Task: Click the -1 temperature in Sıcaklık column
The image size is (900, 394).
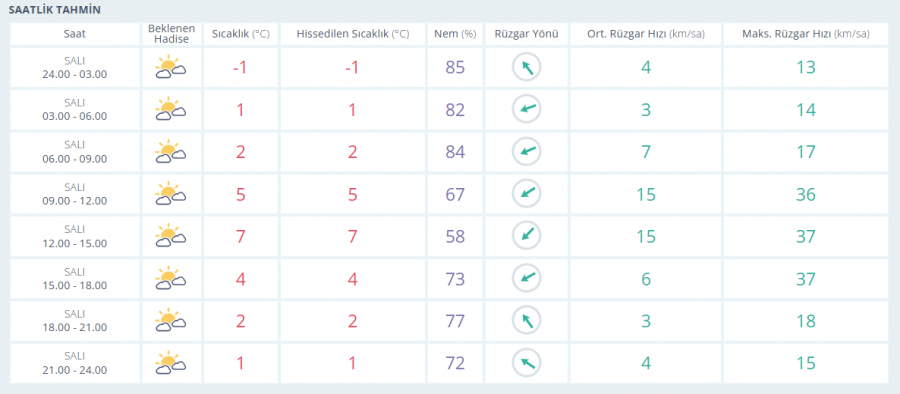Action: 240,67
